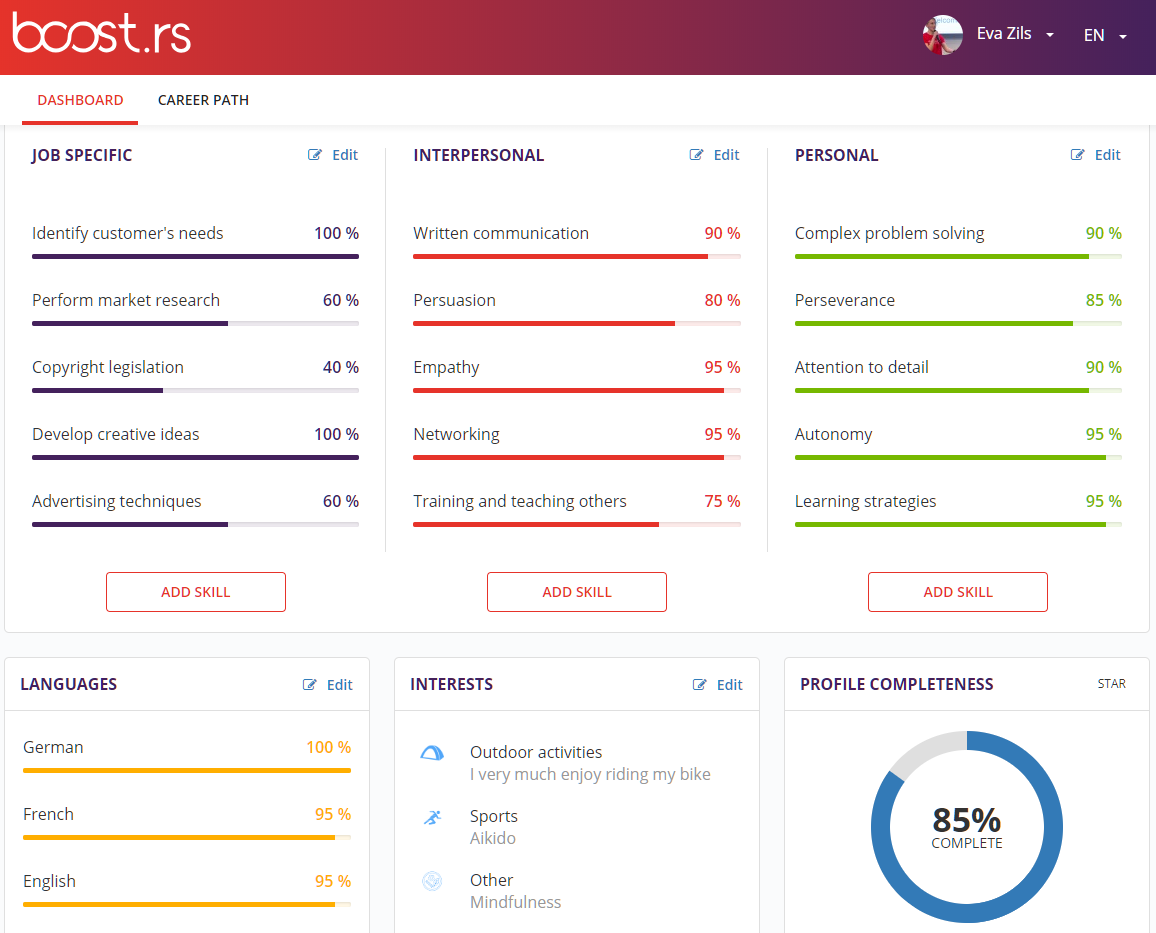Screen dimensions: 1156x933
Task: Expand the EN language selector
Action: [x=1104, y=36]
